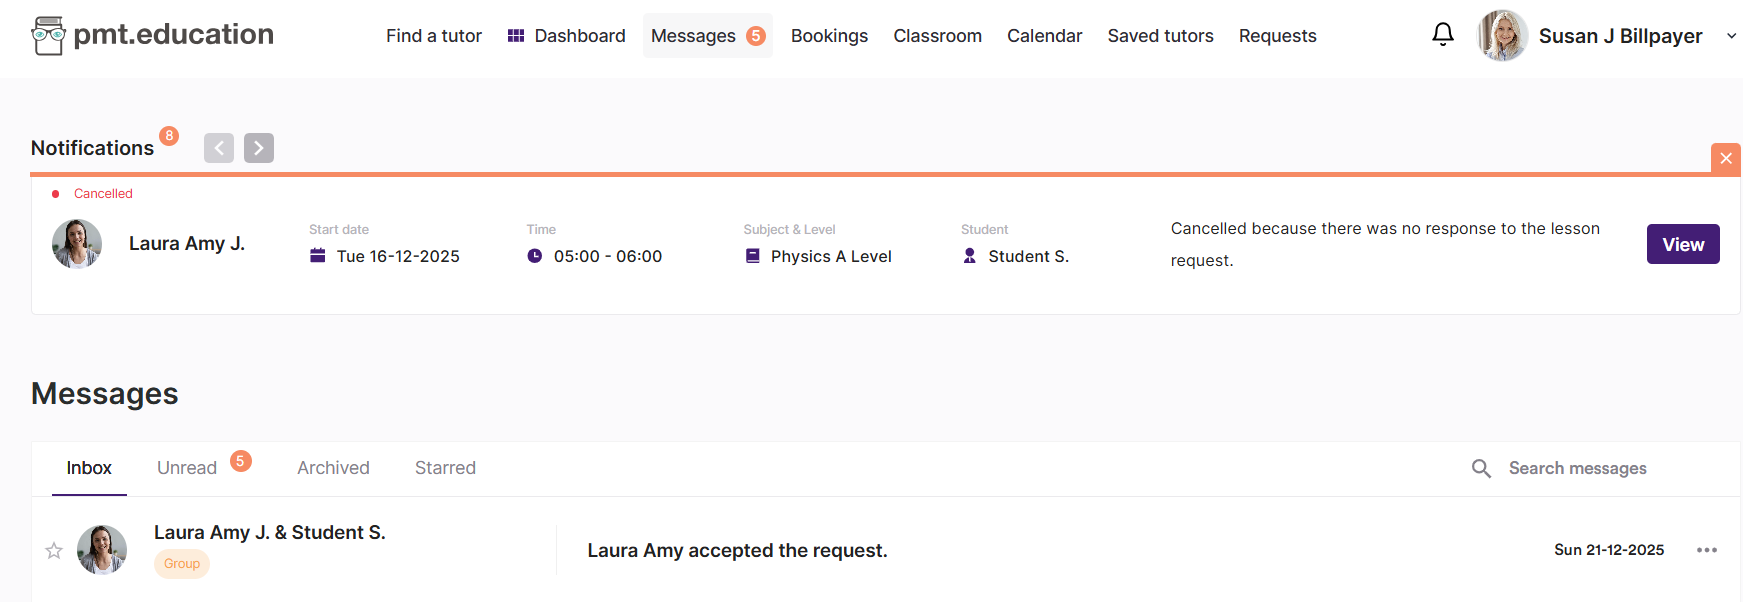This screenshot has width=1743, height=602.
Task: Expand the Susan J Billpayer account menu
Action: pyautogui.click(x=1731, y=36)
